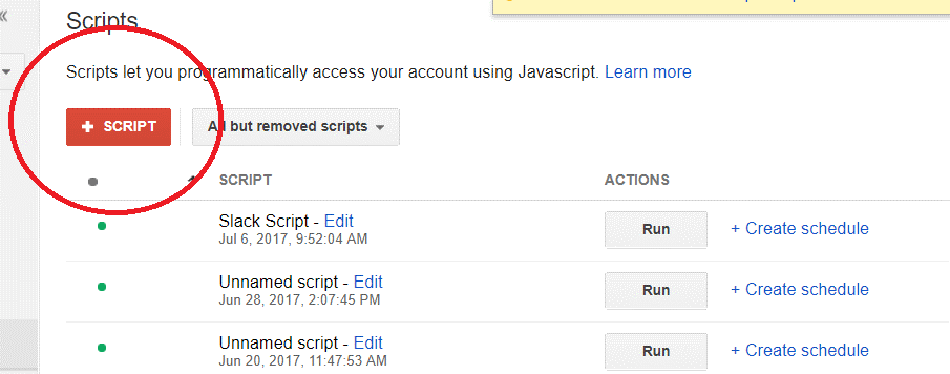Click green status dot of Slack Script
The image size is (950, 374).
[102, 226]
